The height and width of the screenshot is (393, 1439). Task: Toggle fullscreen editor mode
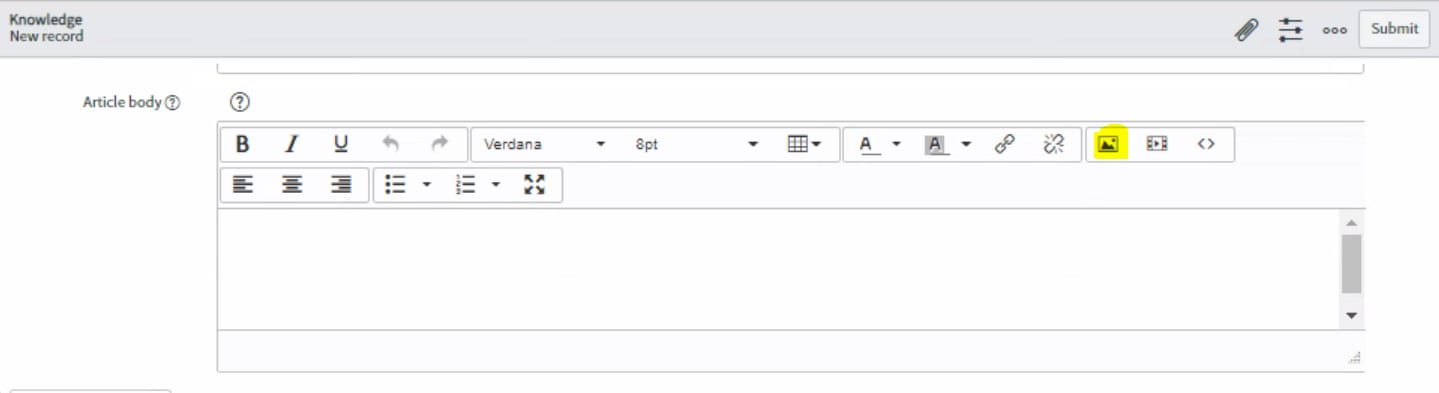pos(535,185)
